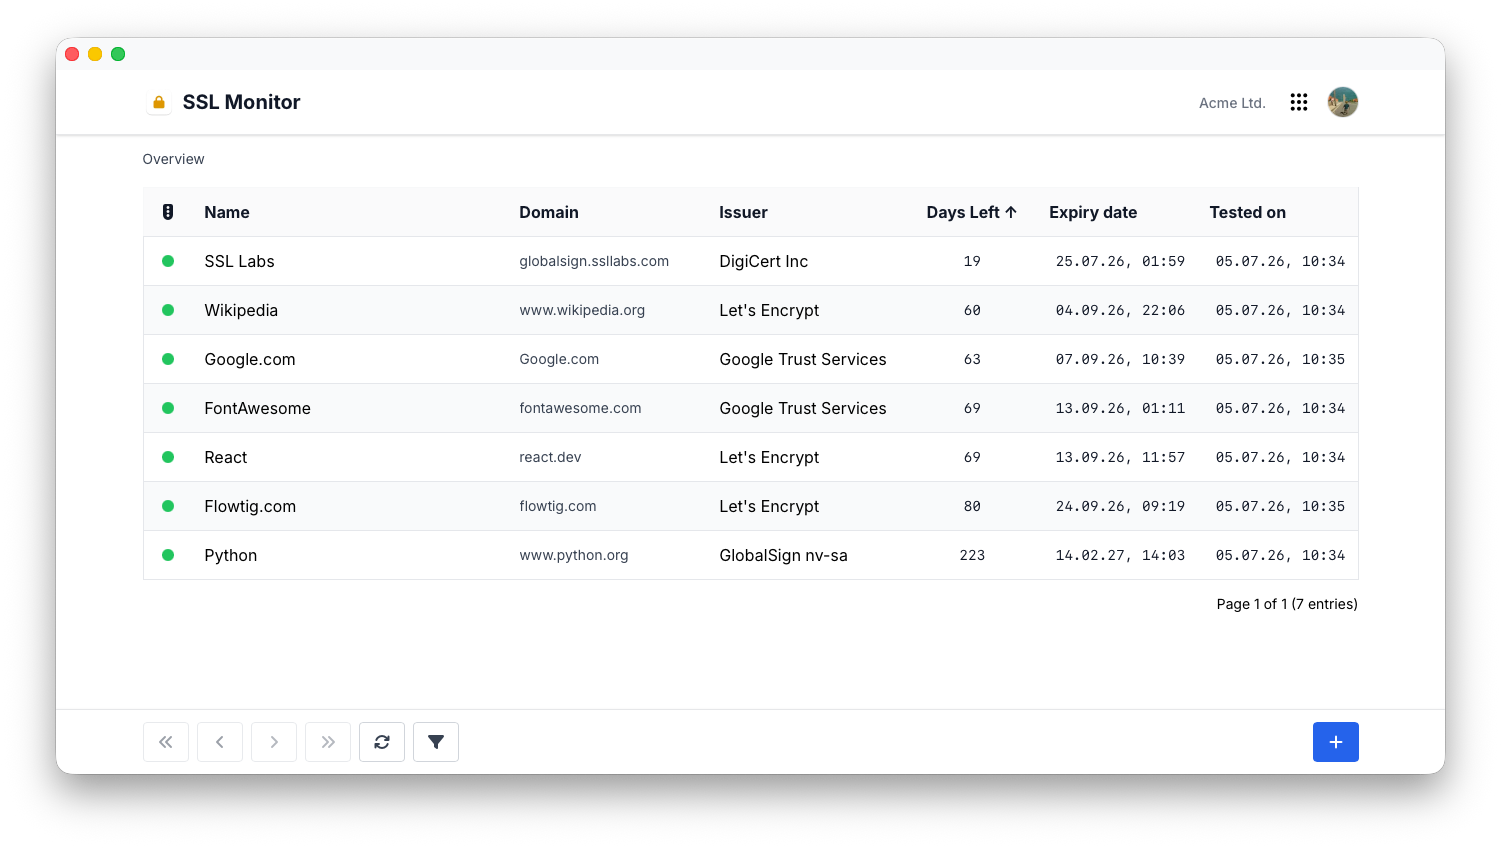Go to next page with right chevron
1501x848 pixels.
click(x=274, y=742)
